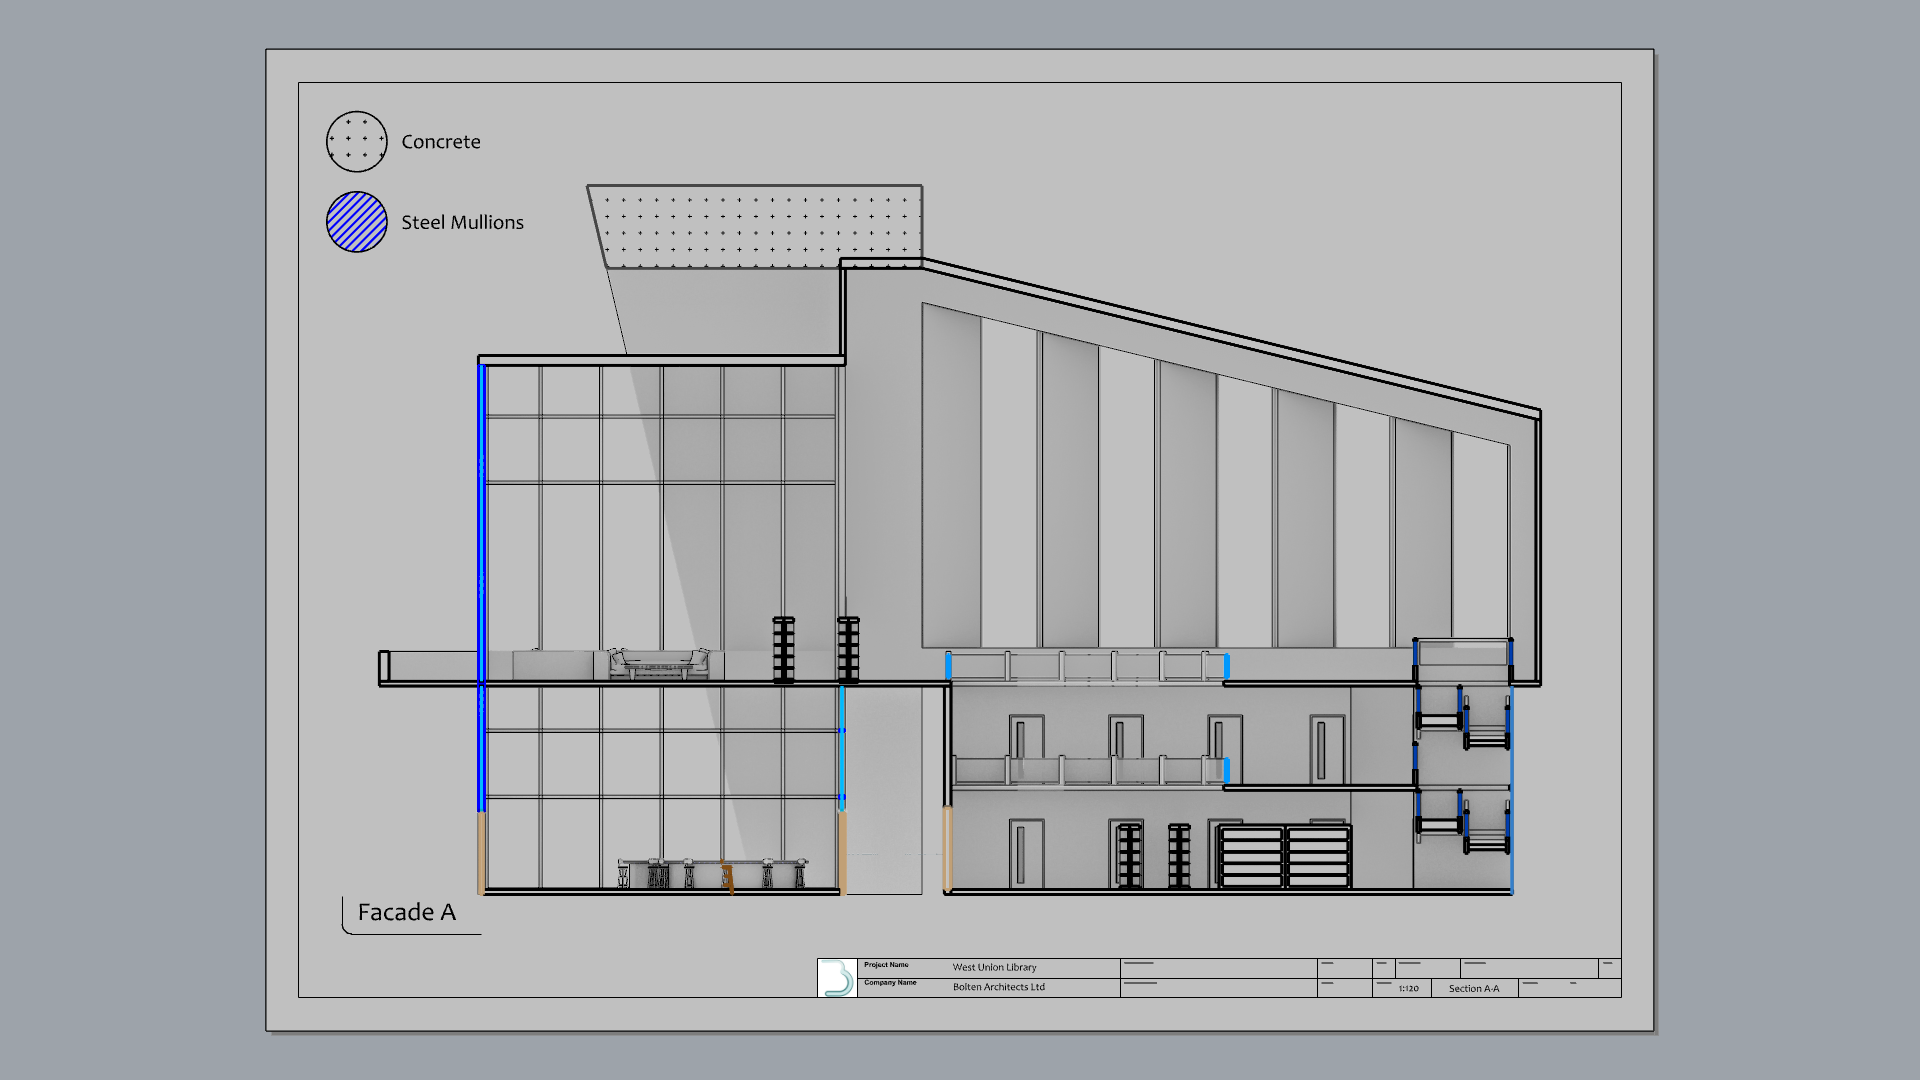This screenshot has height=1080, width=1920.
Task: Click the 'Section A-A' title block label
Action: [1473, 988]
